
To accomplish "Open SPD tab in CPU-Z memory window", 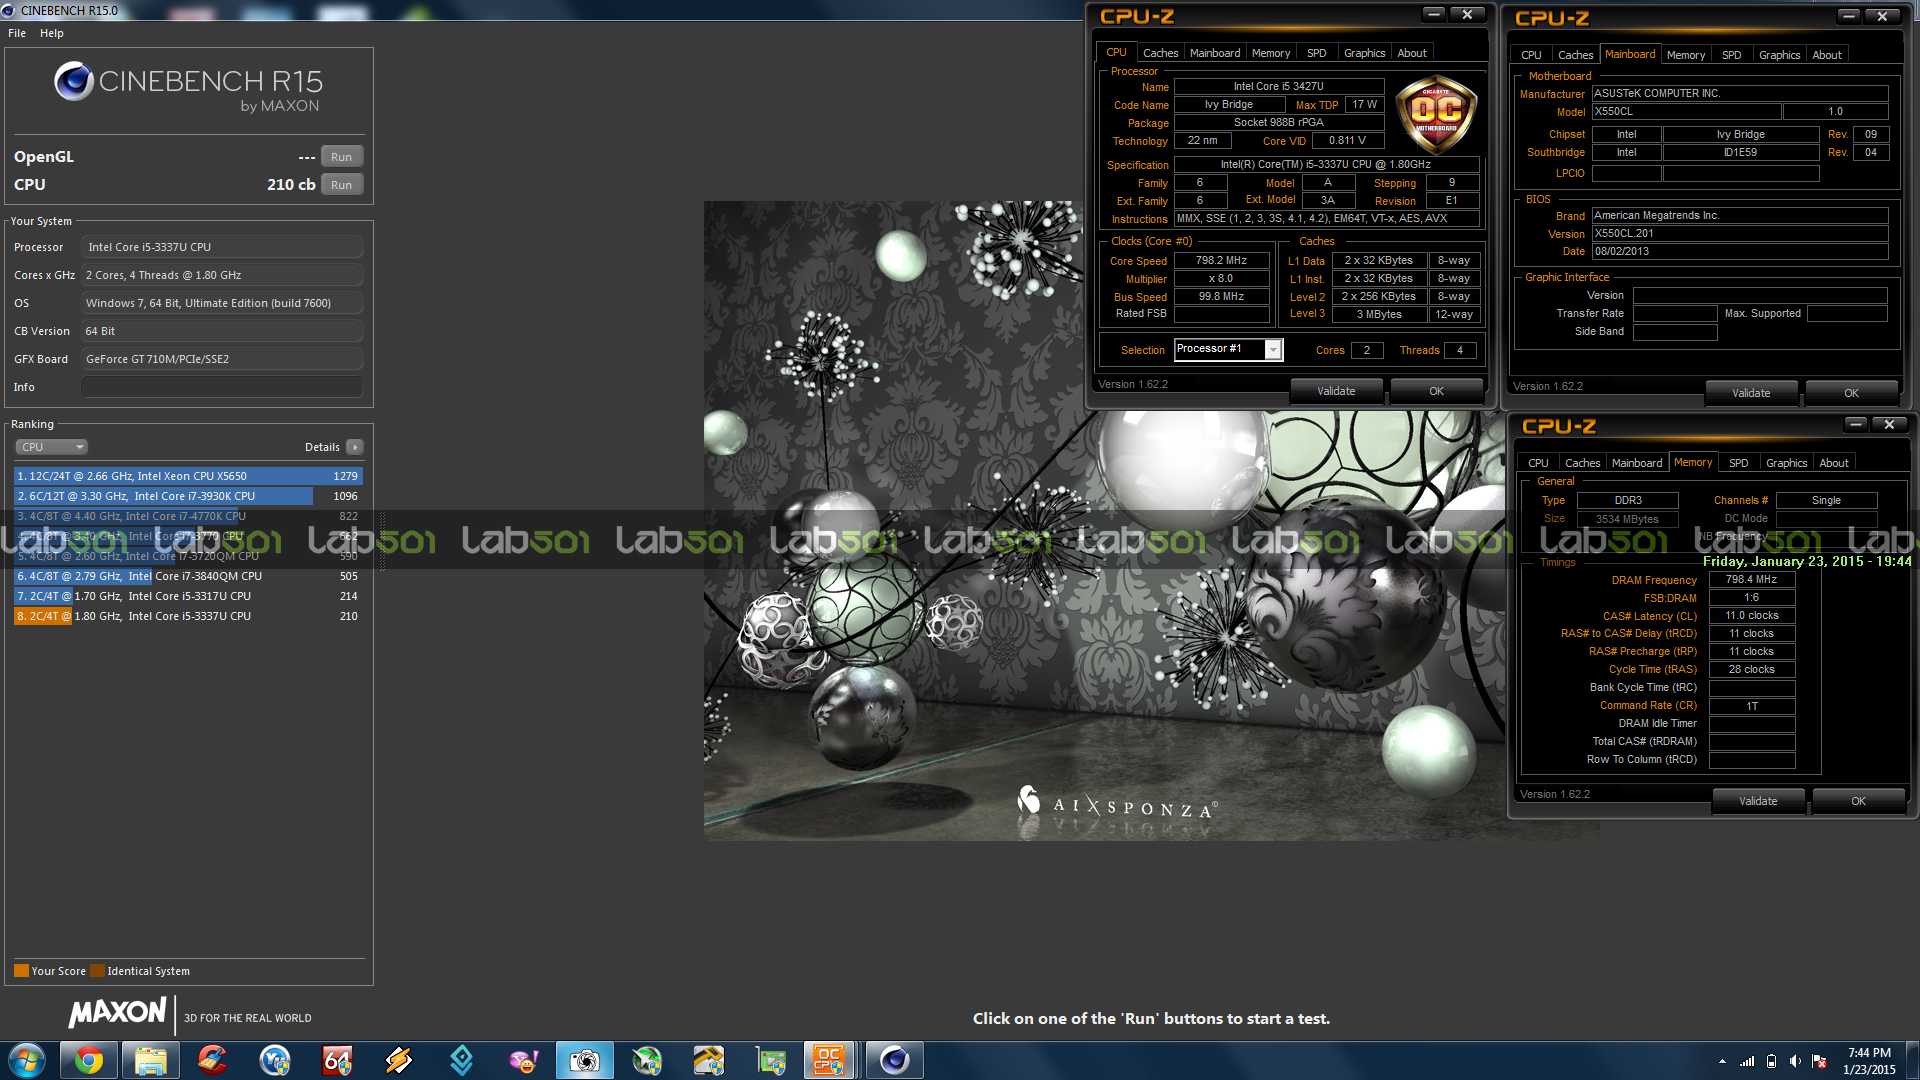I will coord(1738,463).
